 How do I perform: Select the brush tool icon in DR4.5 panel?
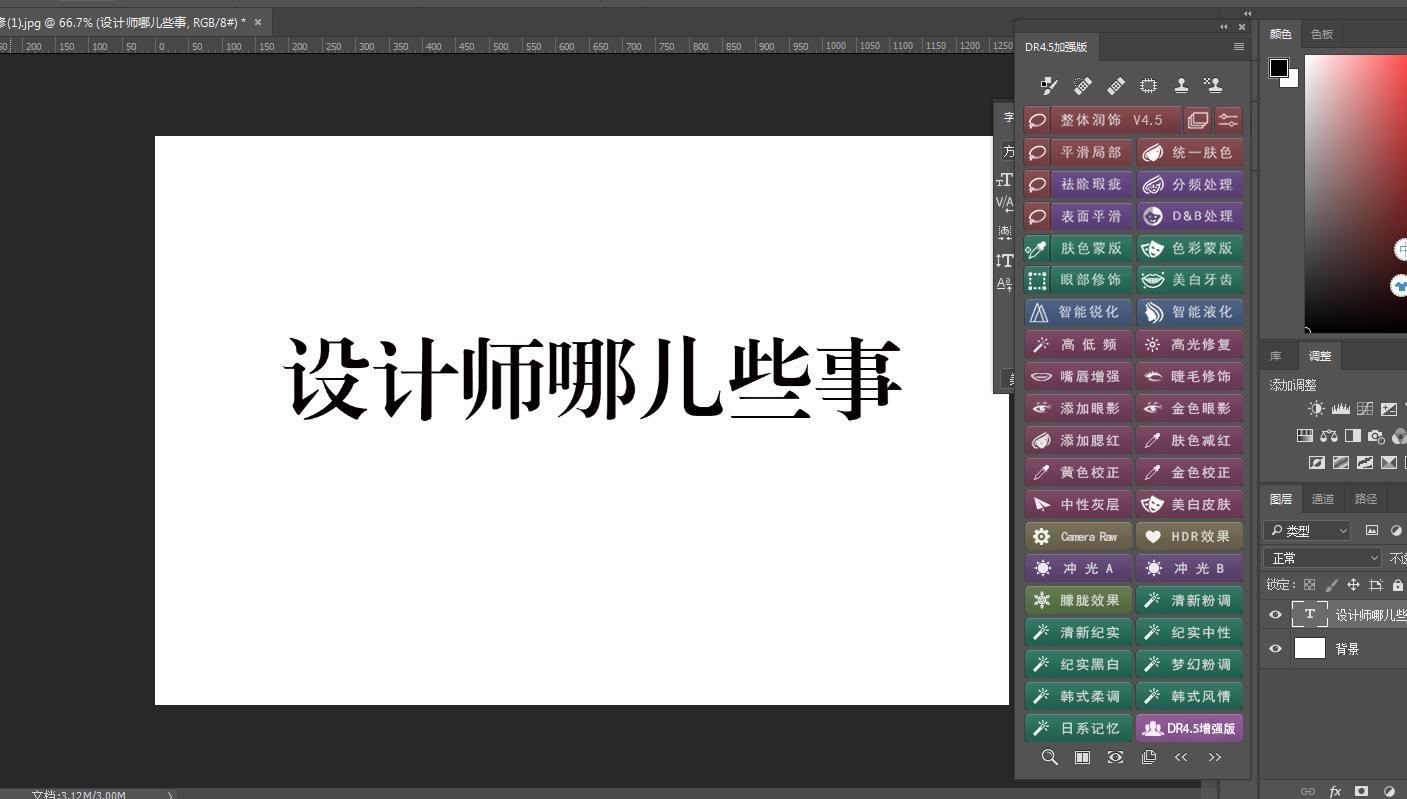coord(1048,85)
